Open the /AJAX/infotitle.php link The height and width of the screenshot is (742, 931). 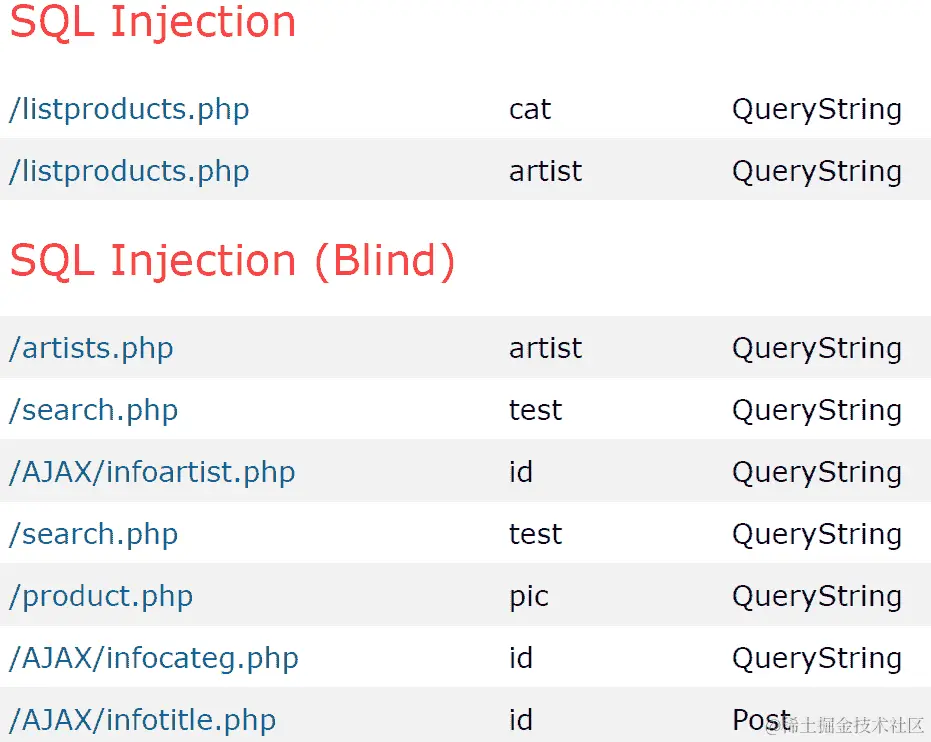(142, 720)
